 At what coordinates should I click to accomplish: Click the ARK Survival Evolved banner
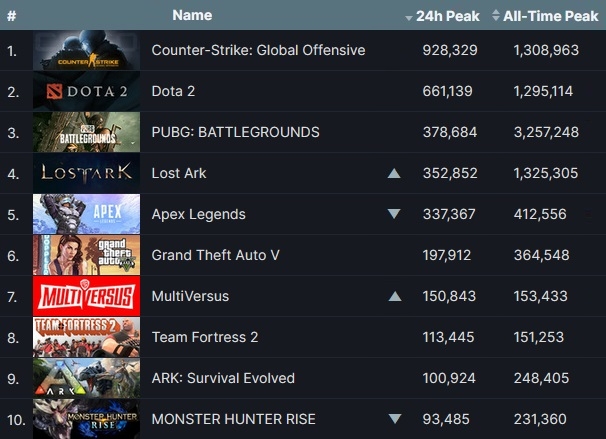pos(87,378)
